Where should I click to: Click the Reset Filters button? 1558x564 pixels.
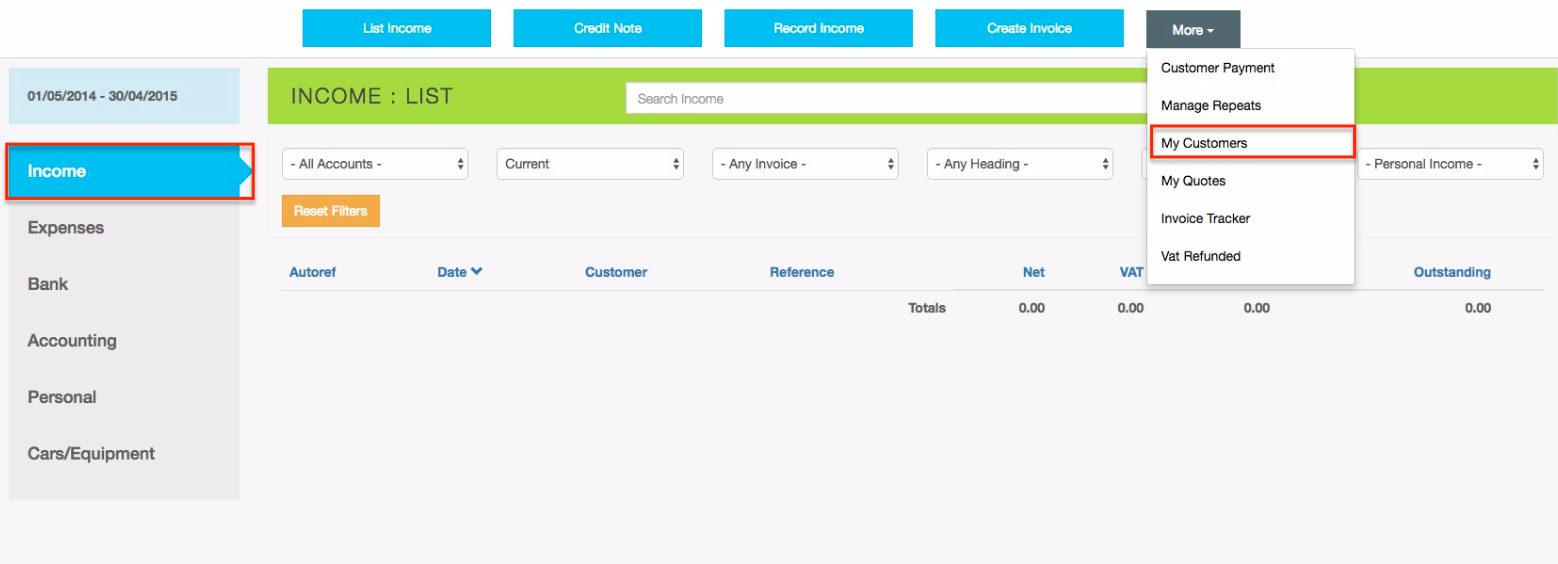click(331, 211)
